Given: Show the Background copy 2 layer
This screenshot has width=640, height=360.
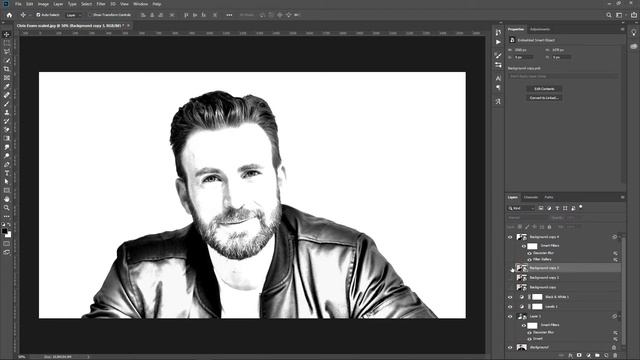Looking at the screenshot, I should (x=510, y=278).
